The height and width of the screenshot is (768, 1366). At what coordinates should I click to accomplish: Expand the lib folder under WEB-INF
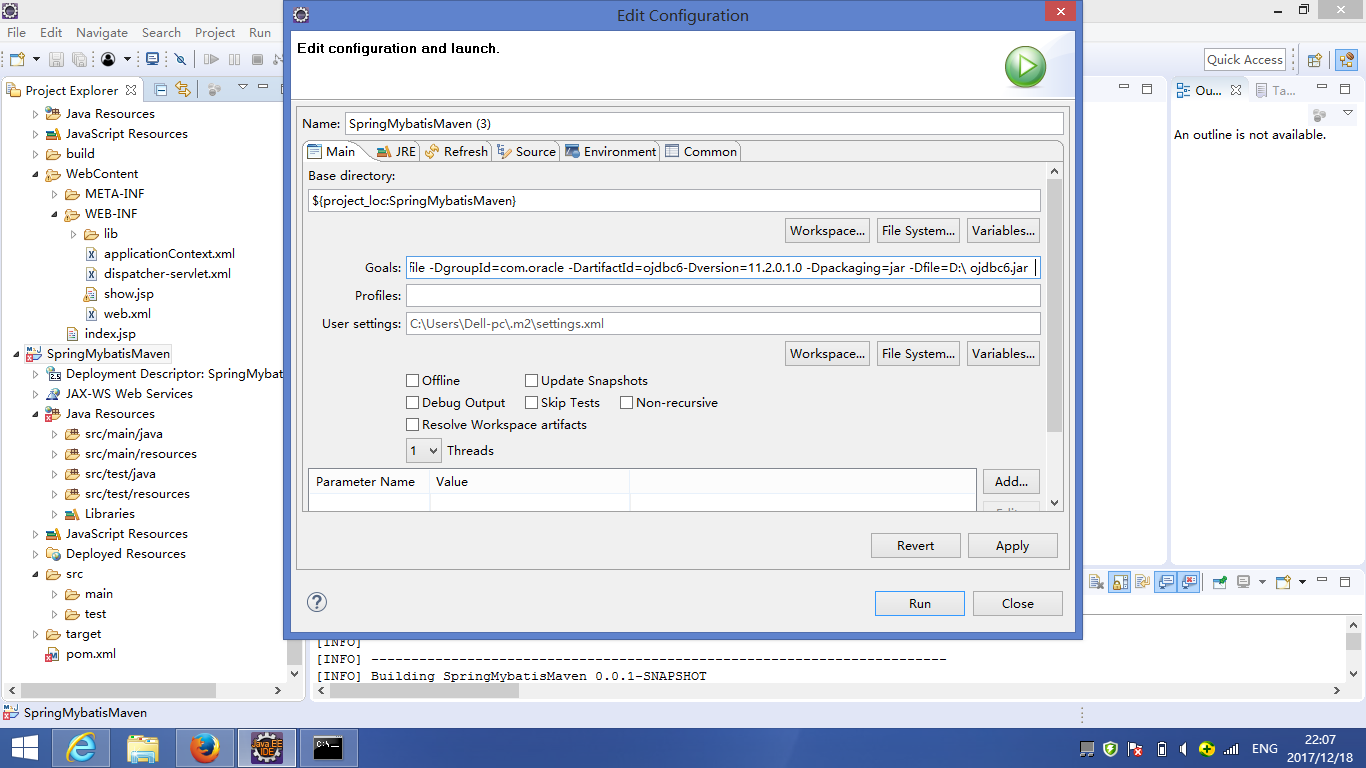click(74, 234)
